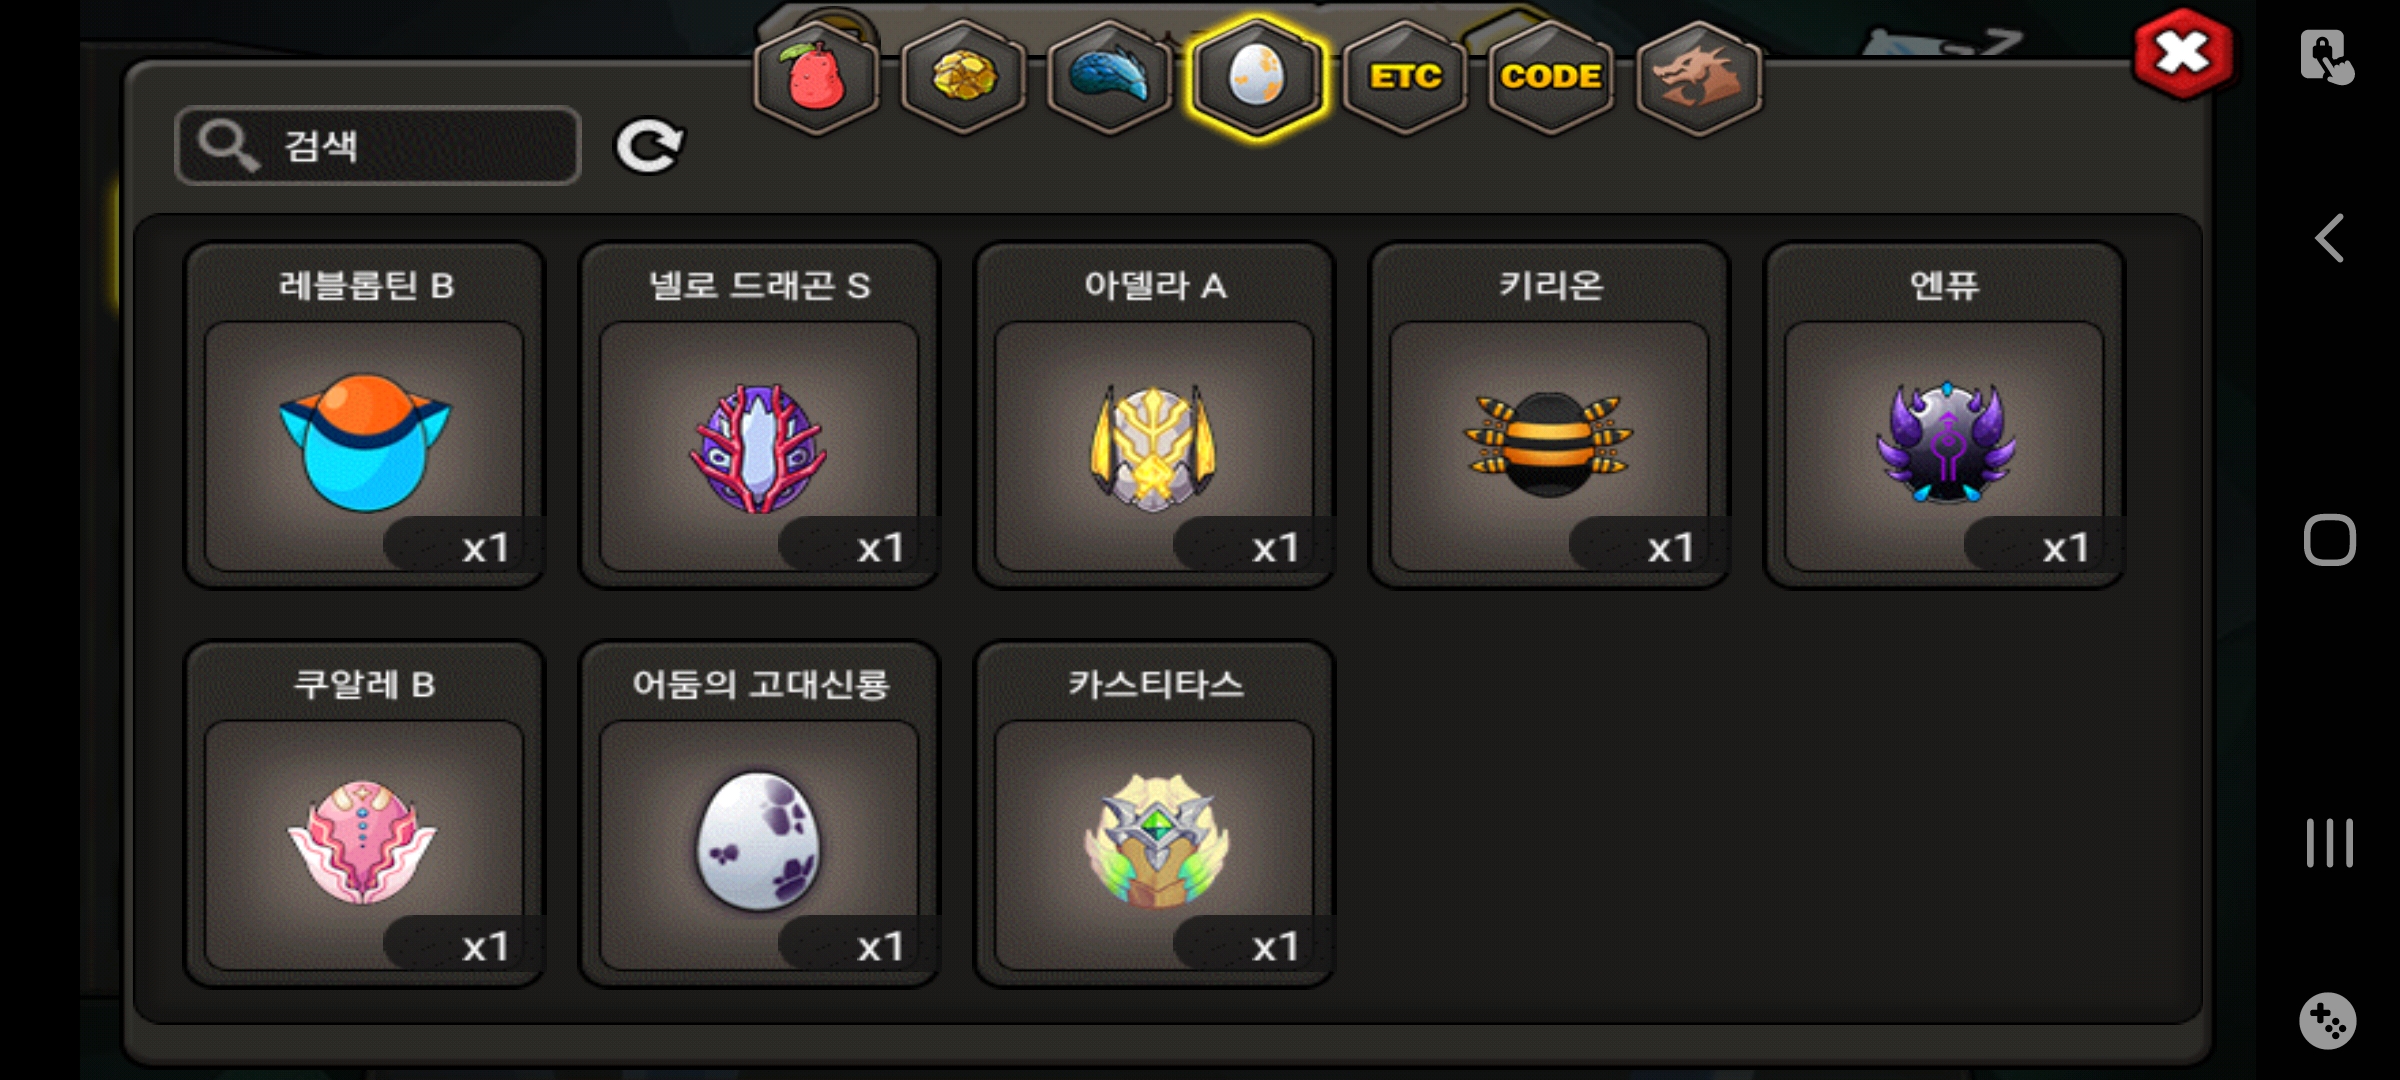Click the 검색 search field
This screenshot has height=1080, width=2400.
[x=378, y=146]
